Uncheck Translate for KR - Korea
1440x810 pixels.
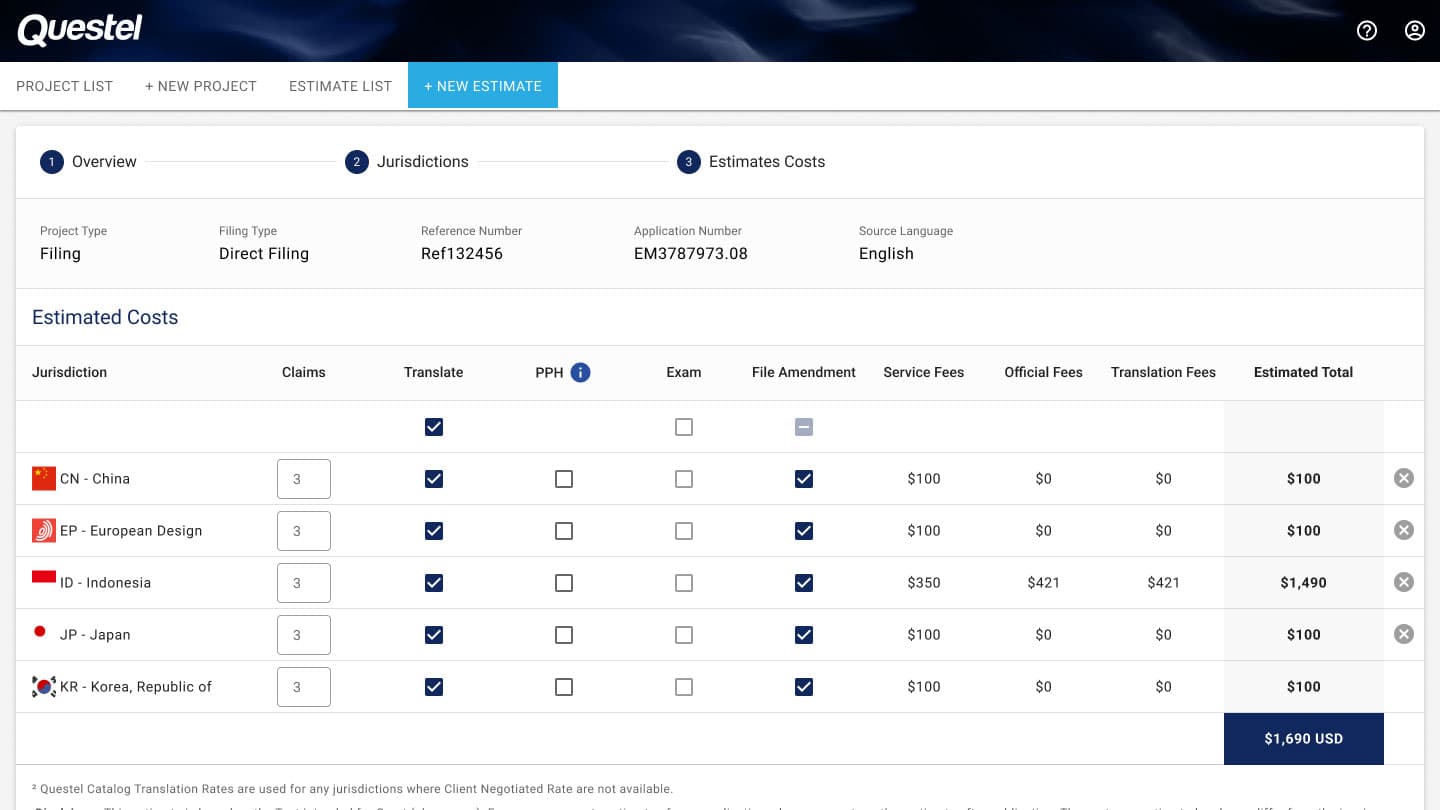(x=434, y=687)
